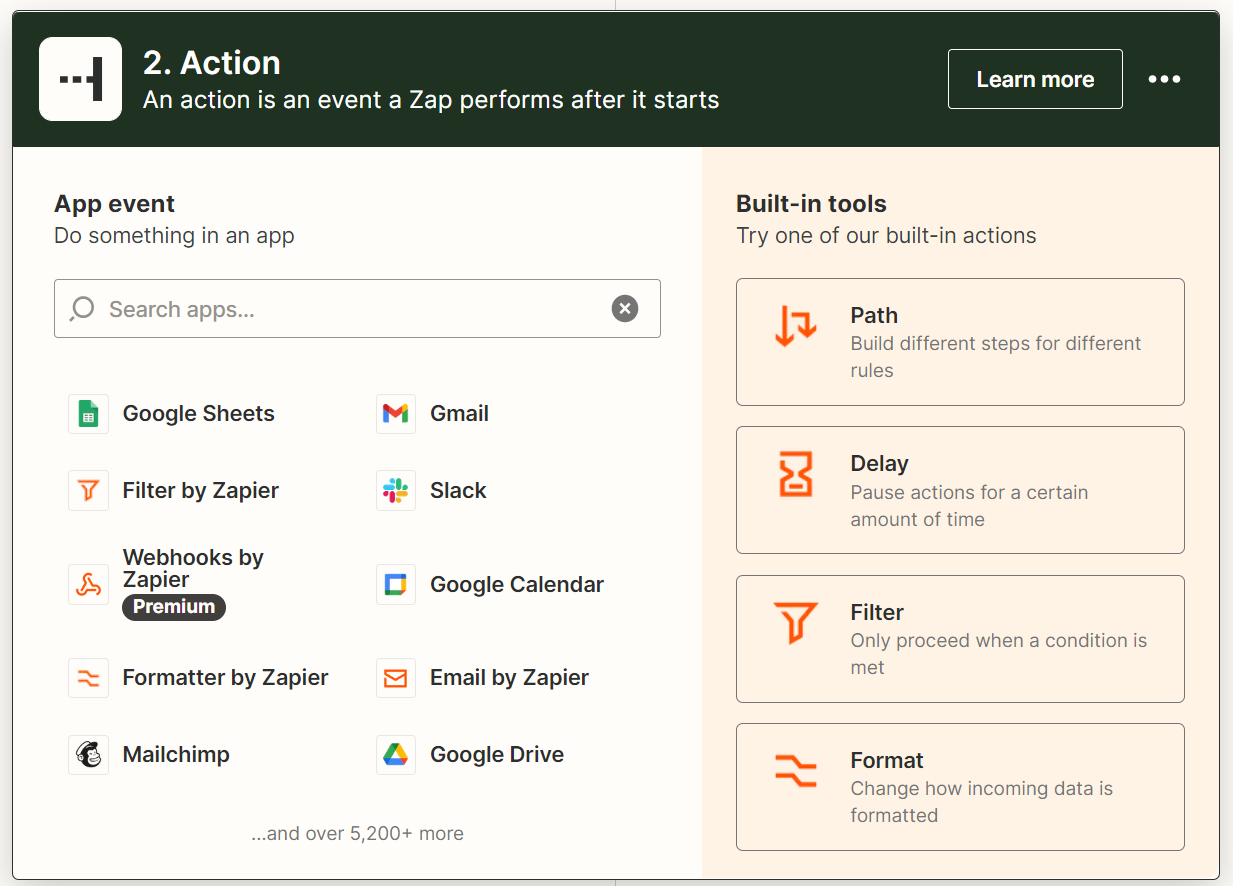Screen dimensions: 1233x886
Task: Click the Mailchimp monkey icon
Action: point(88,755)
